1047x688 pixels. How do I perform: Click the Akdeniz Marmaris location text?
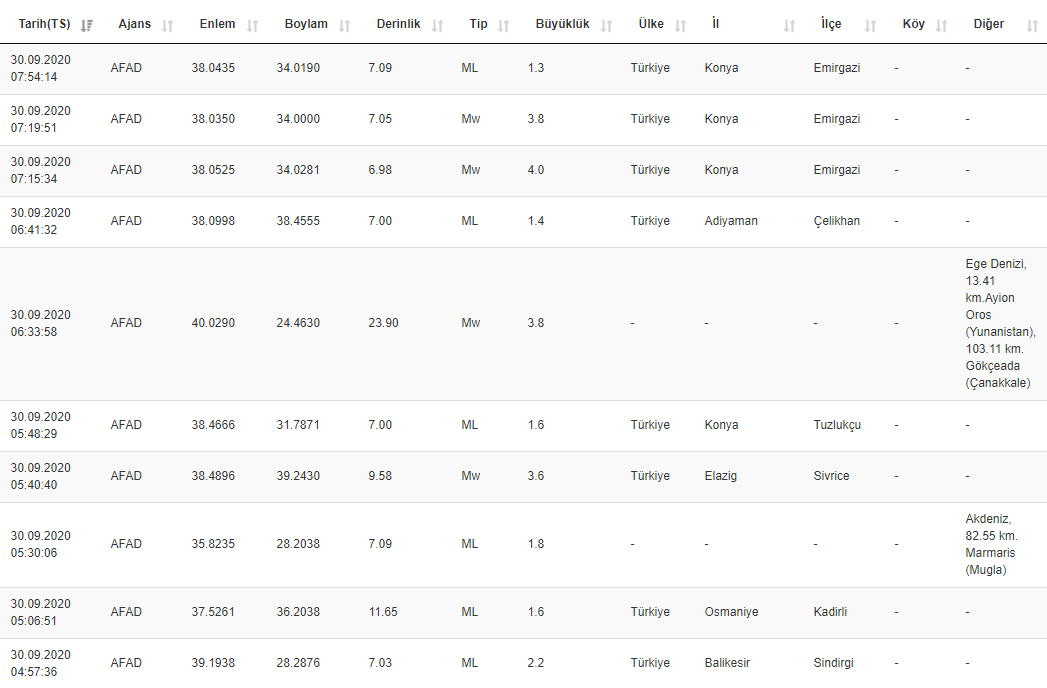pos(992,544)
